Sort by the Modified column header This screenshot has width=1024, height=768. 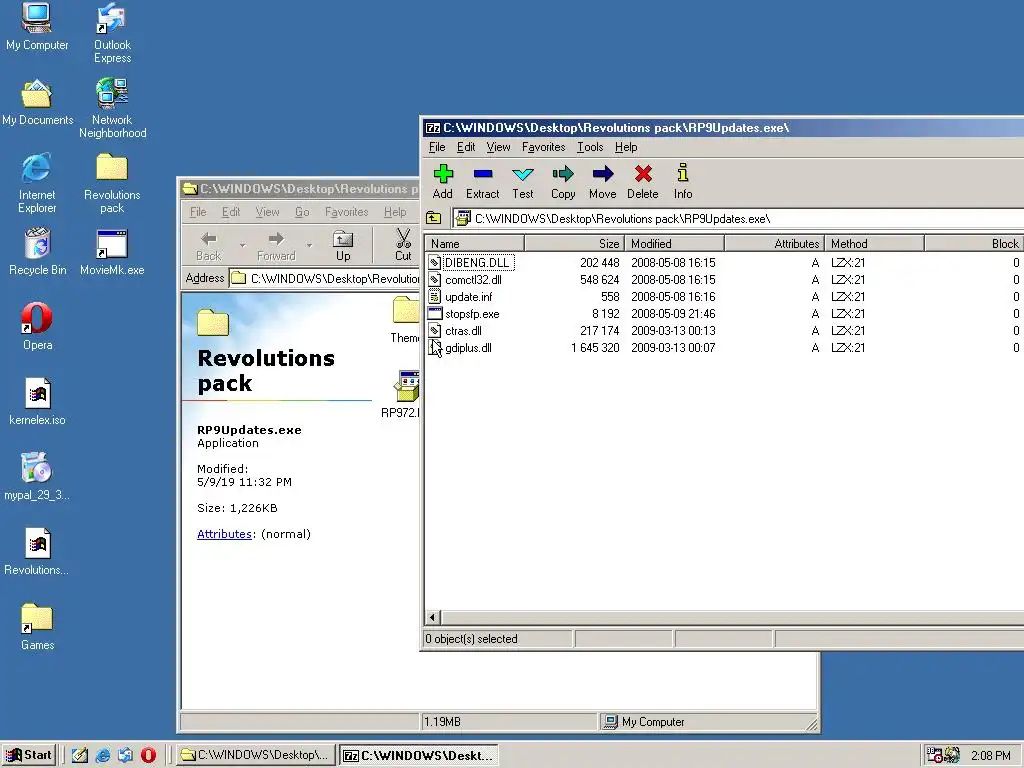[x=675, y=244]
